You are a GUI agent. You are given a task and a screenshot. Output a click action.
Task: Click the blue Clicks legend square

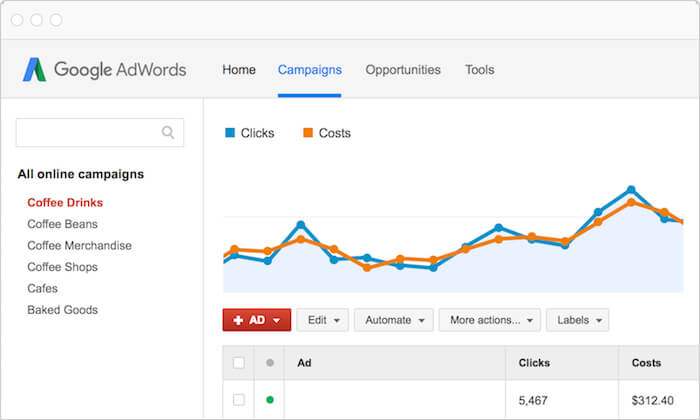230,133
